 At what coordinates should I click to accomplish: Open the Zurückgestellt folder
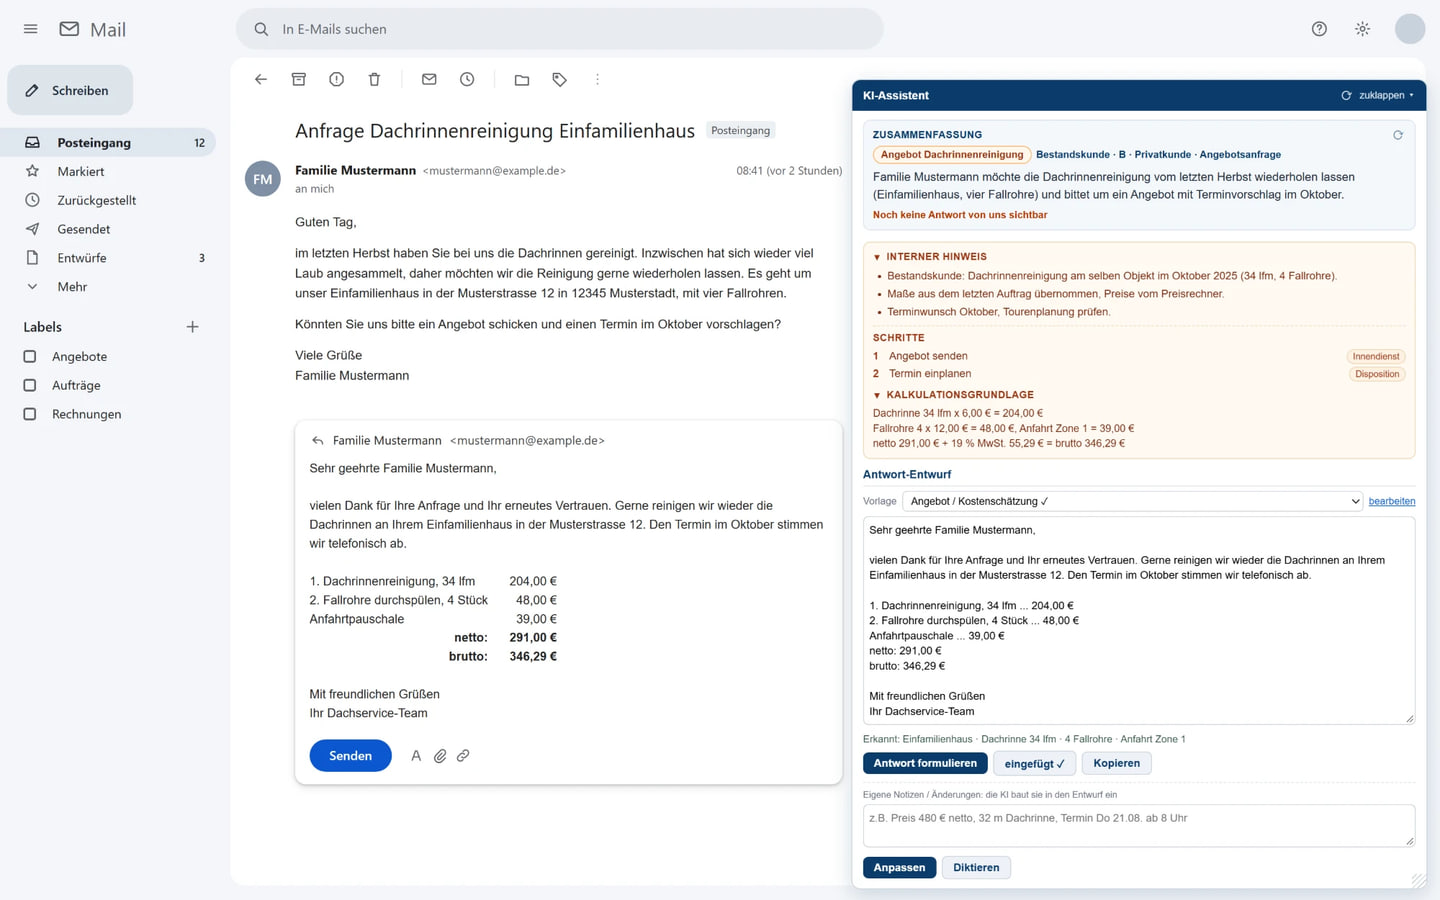pos(110,200)
